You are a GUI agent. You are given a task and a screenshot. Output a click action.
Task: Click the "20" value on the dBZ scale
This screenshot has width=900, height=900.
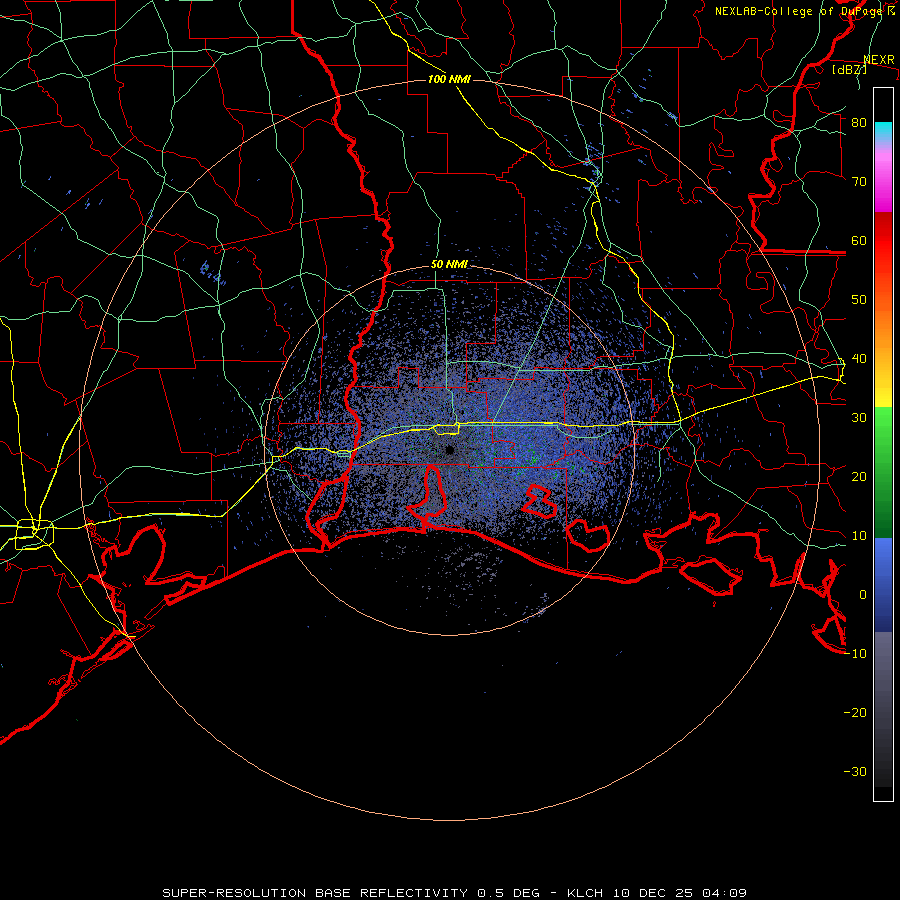859,476
